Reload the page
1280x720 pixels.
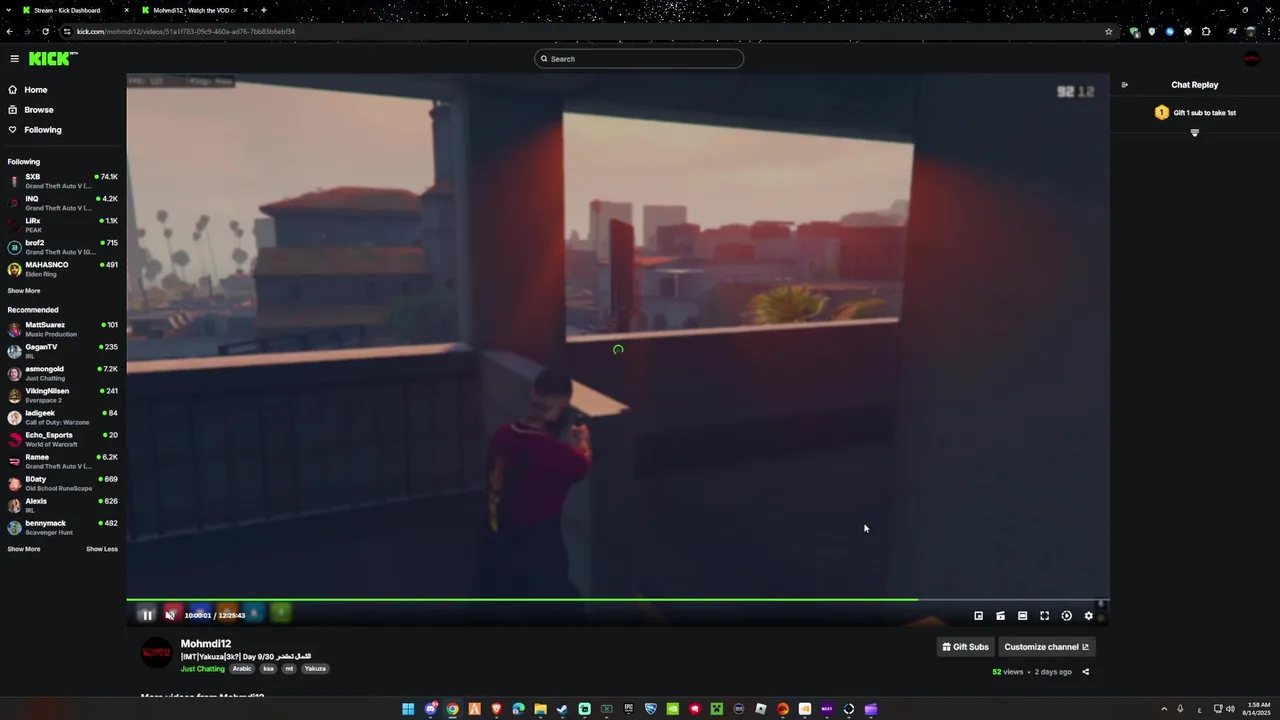click(45, 31)
